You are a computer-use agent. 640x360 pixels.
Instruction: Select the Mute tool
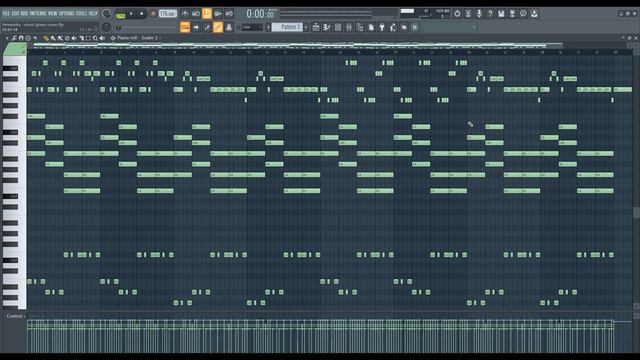(x=74, y=38)
